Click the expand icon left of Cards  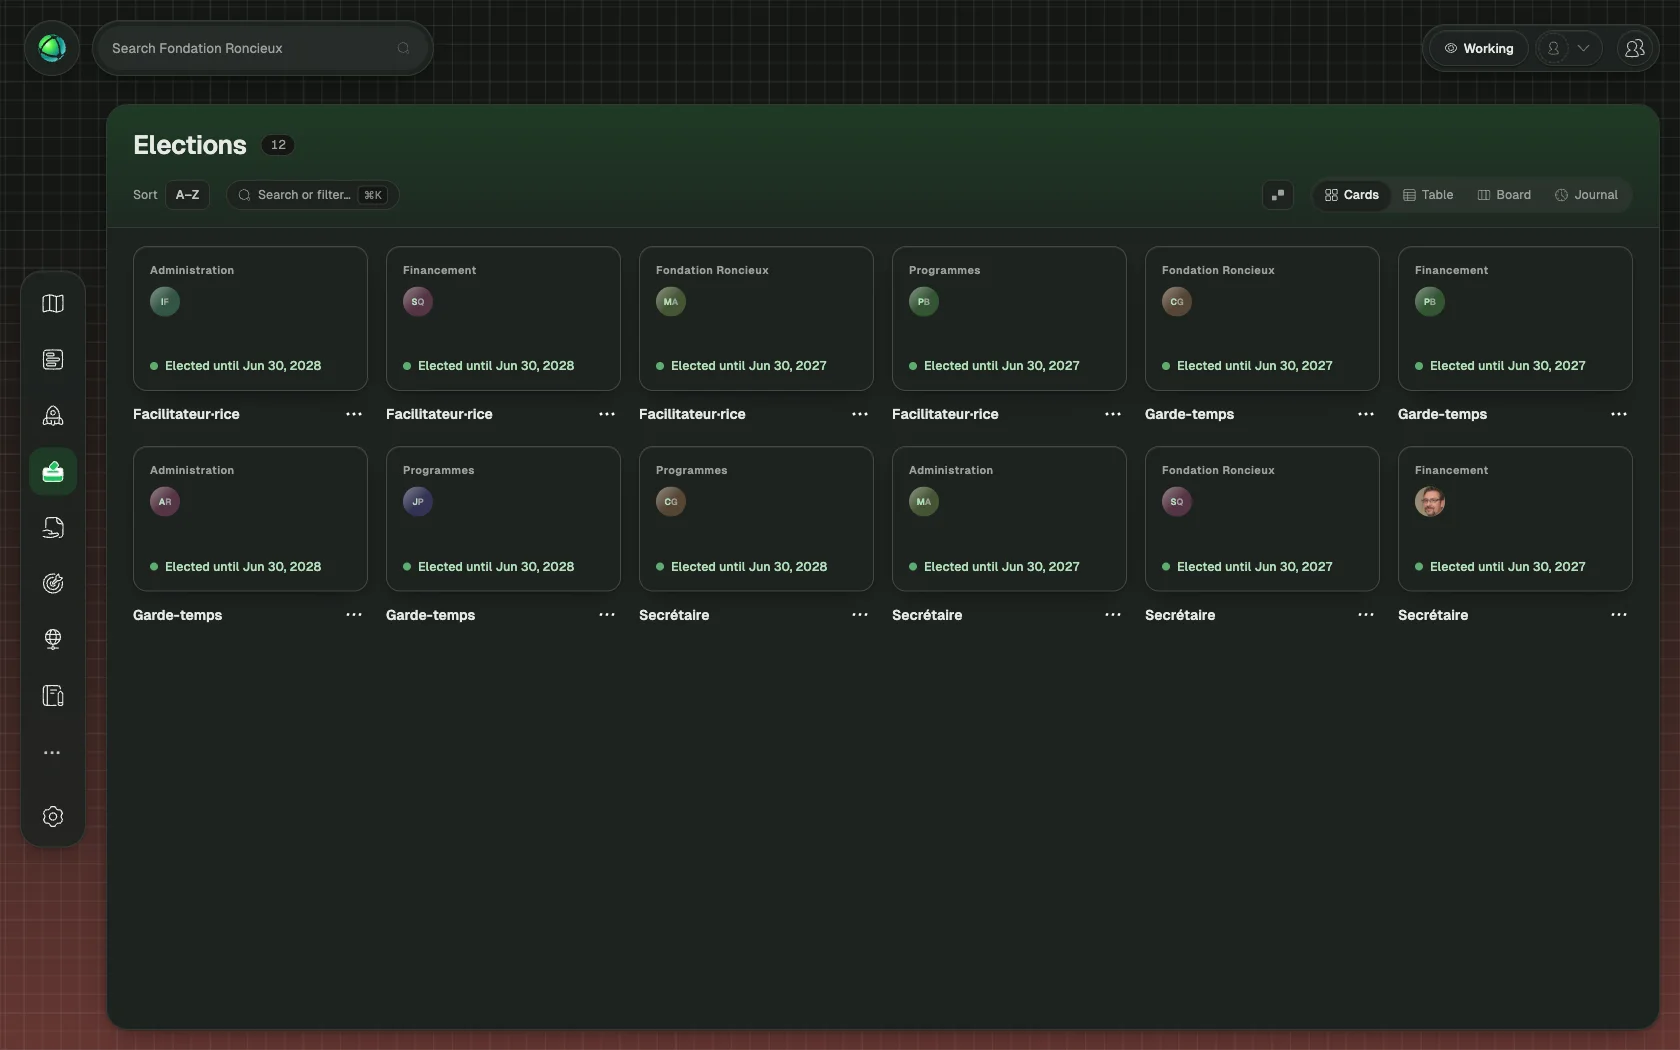tap(1278, 195)
